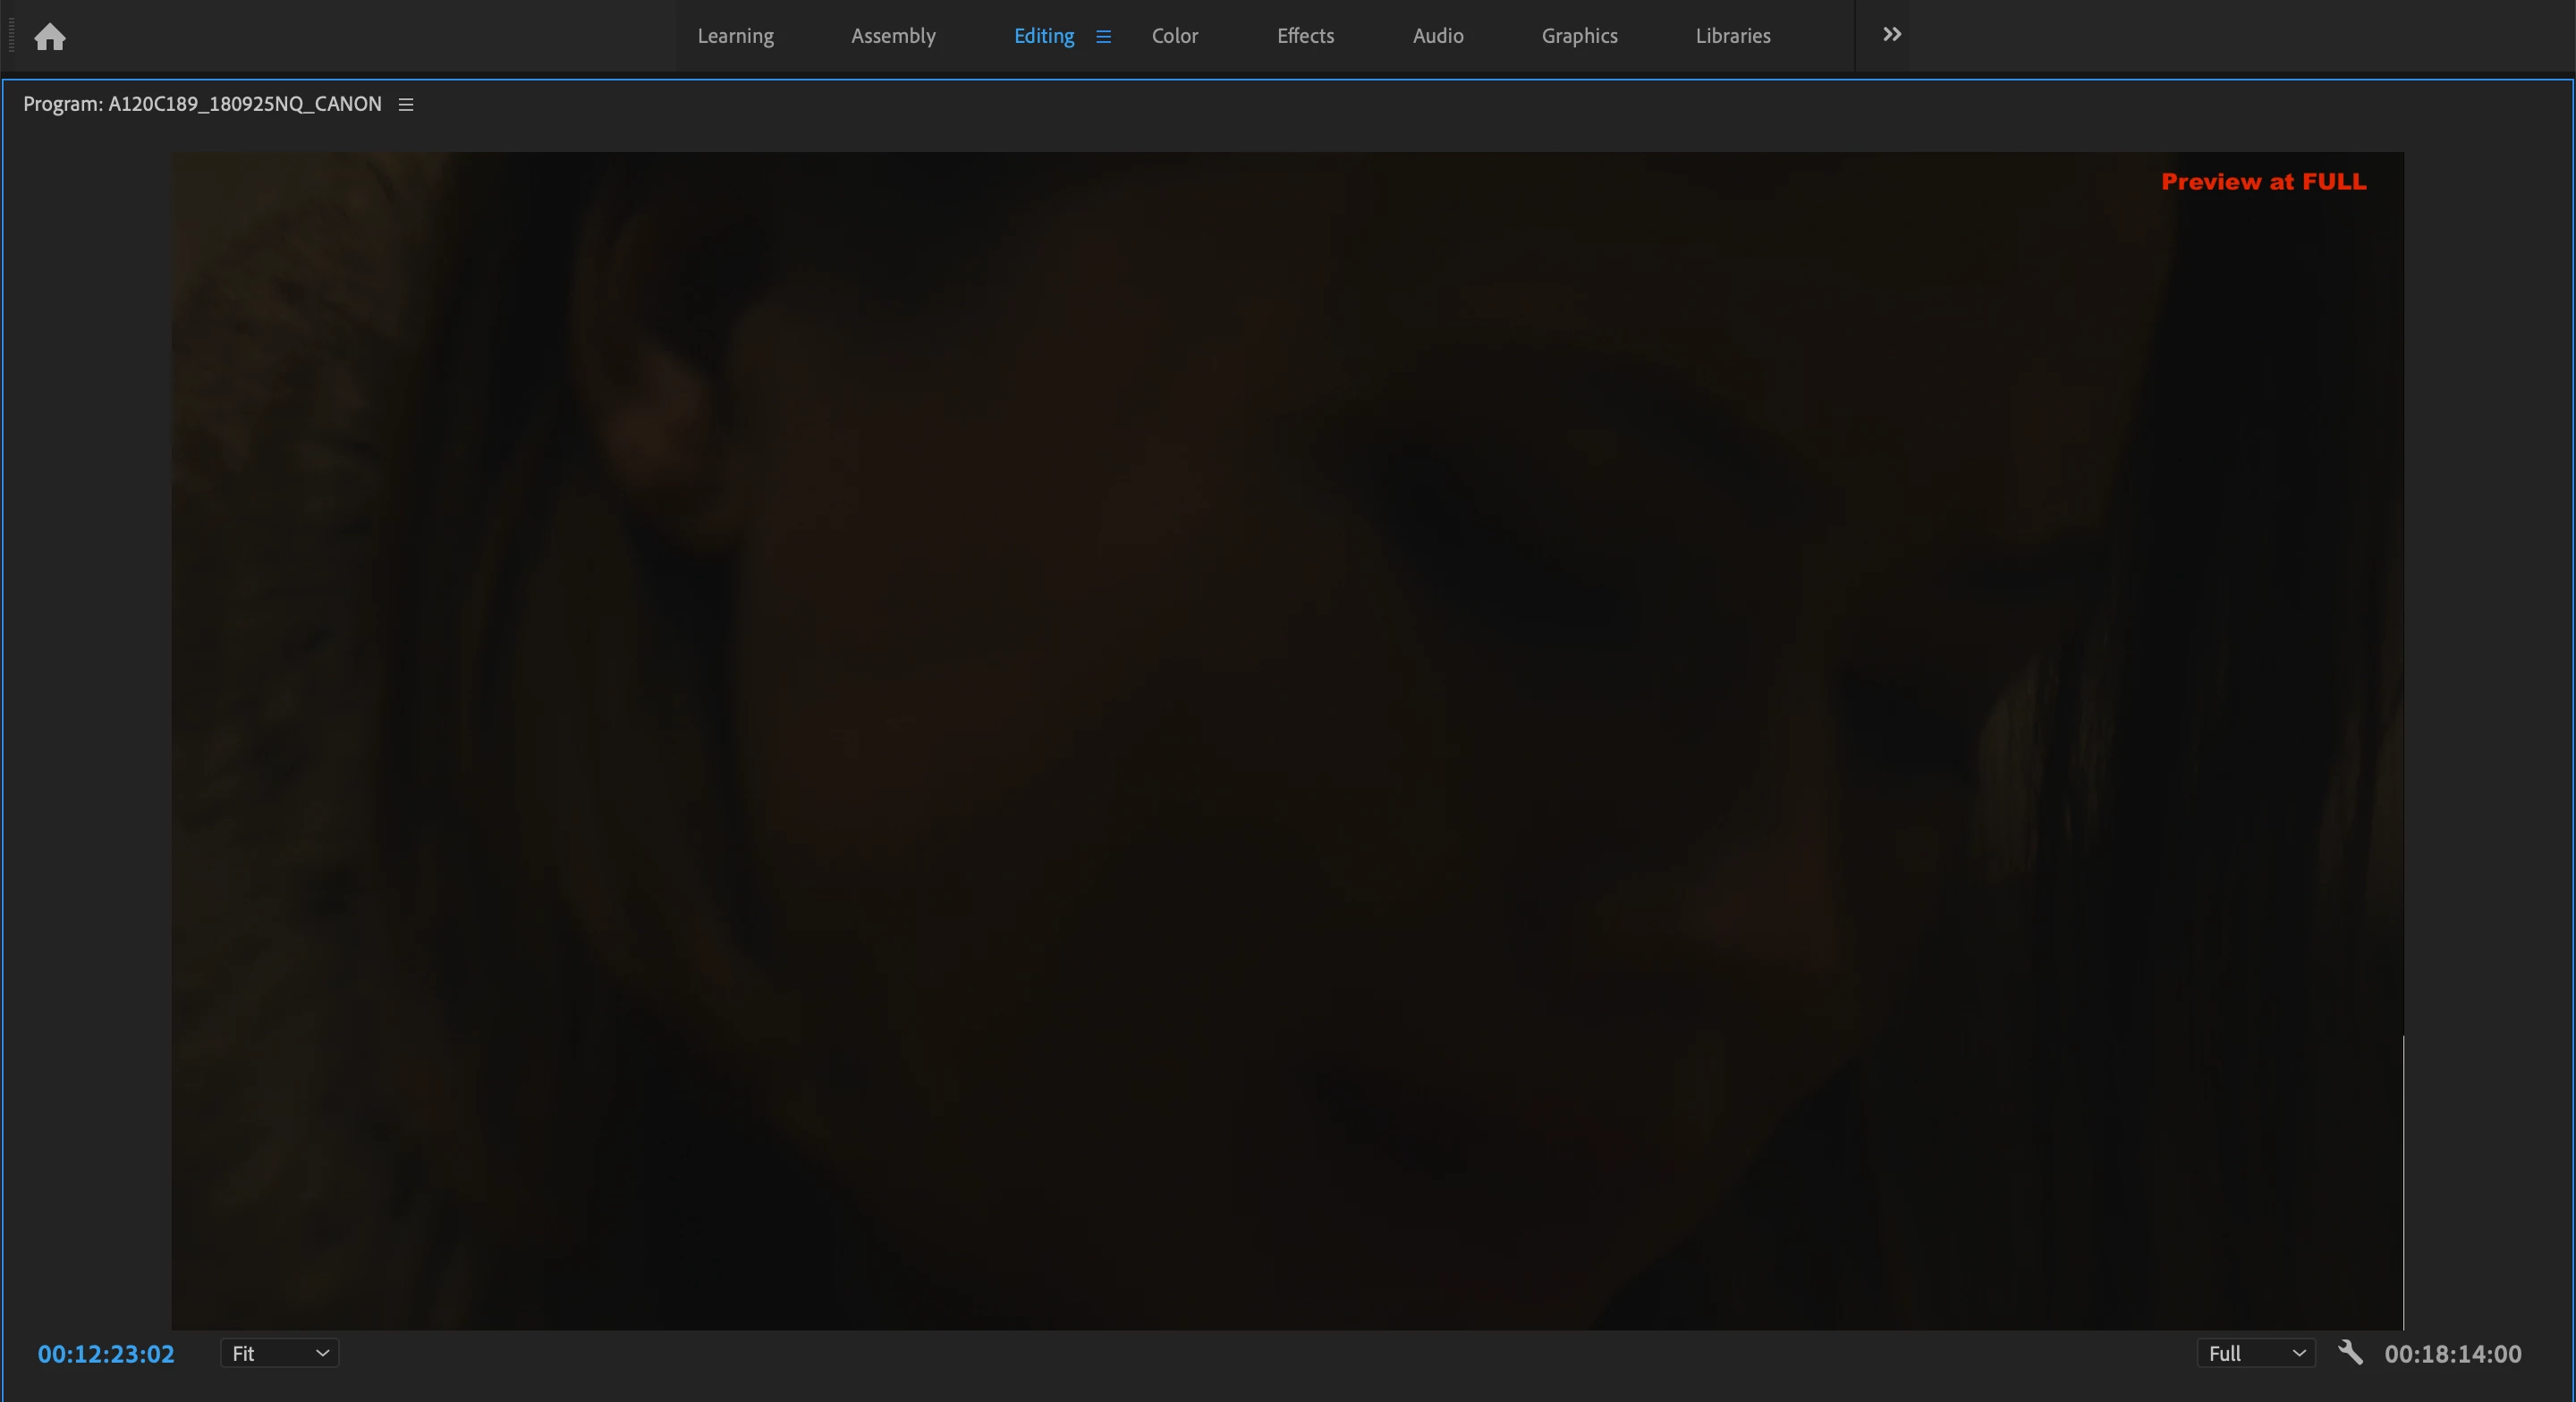Click the current timecode 00:12:23:02
The image size is (2576, 1402).
tap(106, 1354)
